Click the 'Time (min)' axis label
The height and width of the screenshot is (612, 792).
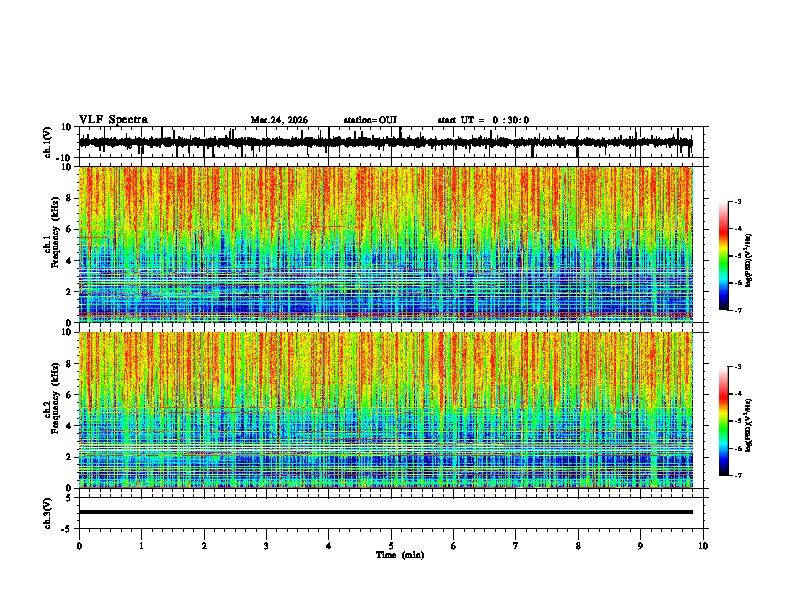coord(400,555)
